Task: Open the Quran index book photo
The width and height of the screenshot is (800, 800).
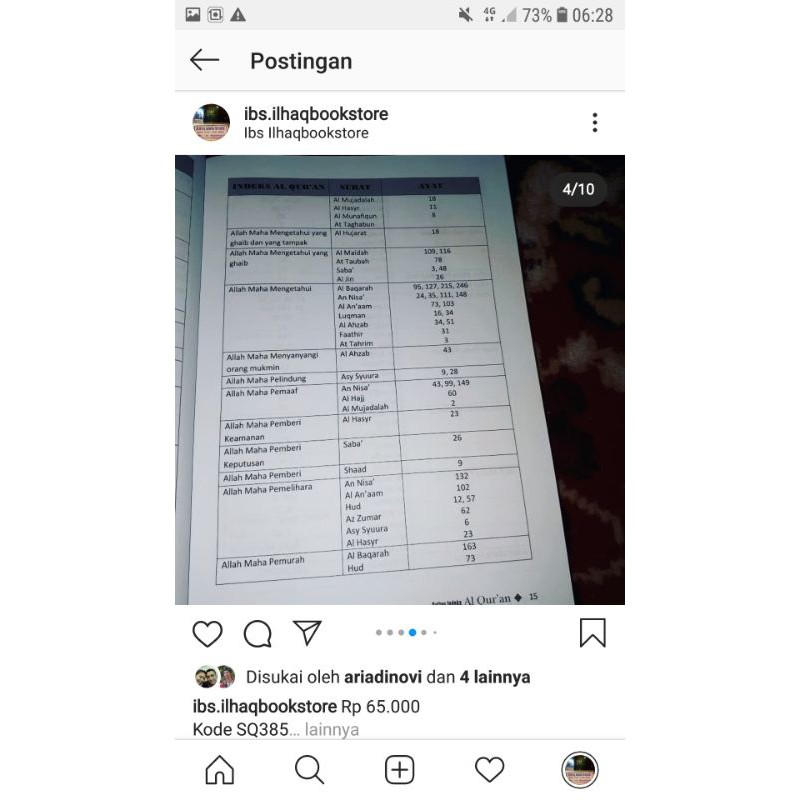Action: click(x=399, y=380)
